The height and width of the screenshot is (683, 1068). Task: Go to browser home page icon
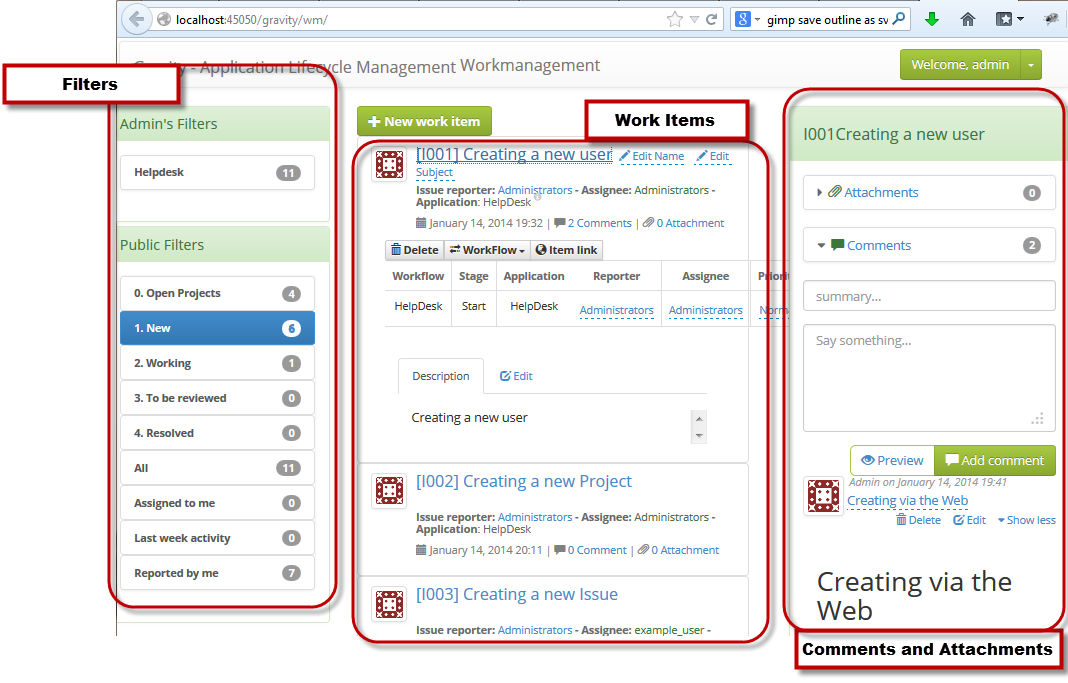(x=967, y=19)
